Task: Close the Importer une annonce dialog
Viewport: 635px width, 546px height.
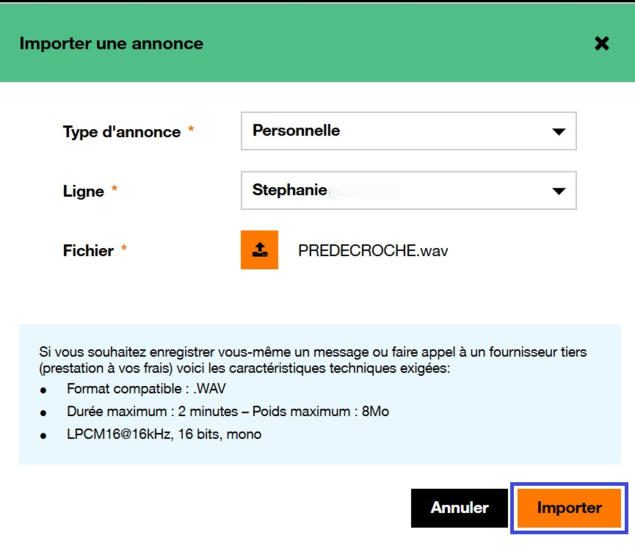Action: [x=601, y=44]
